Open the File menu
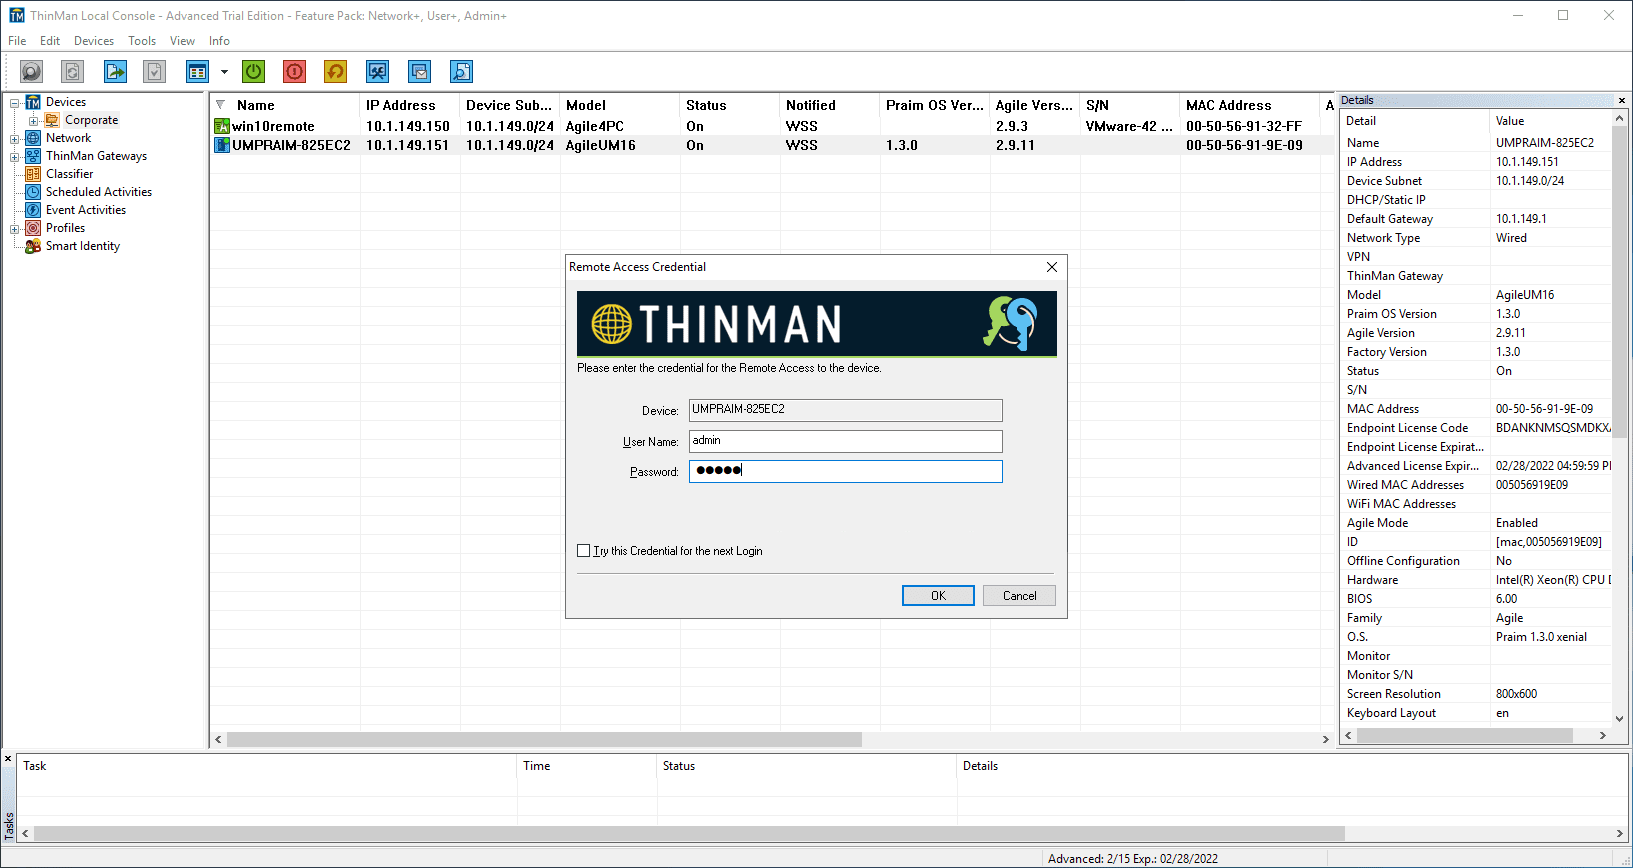 tap(17, 41)
